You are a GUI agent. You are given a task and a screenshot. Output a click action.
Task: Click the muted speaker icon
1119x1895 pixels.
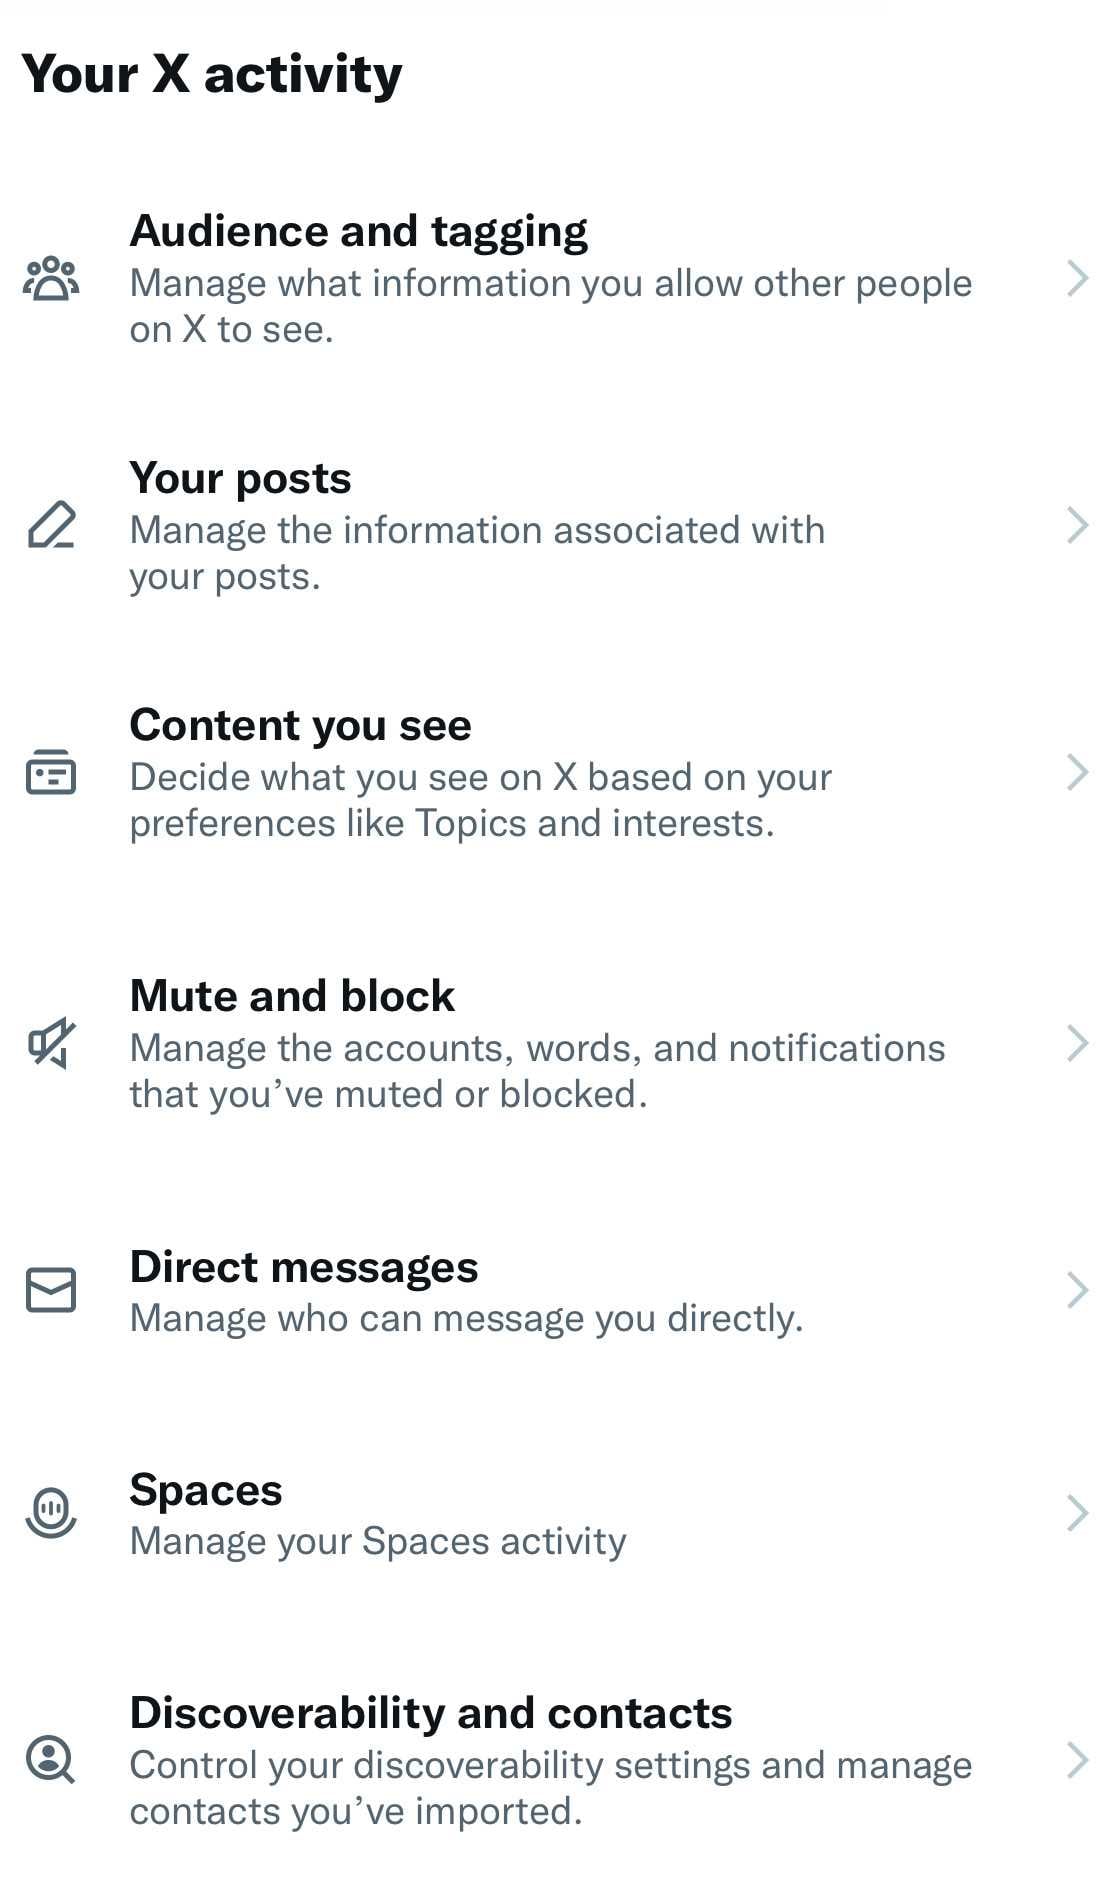51,1043
